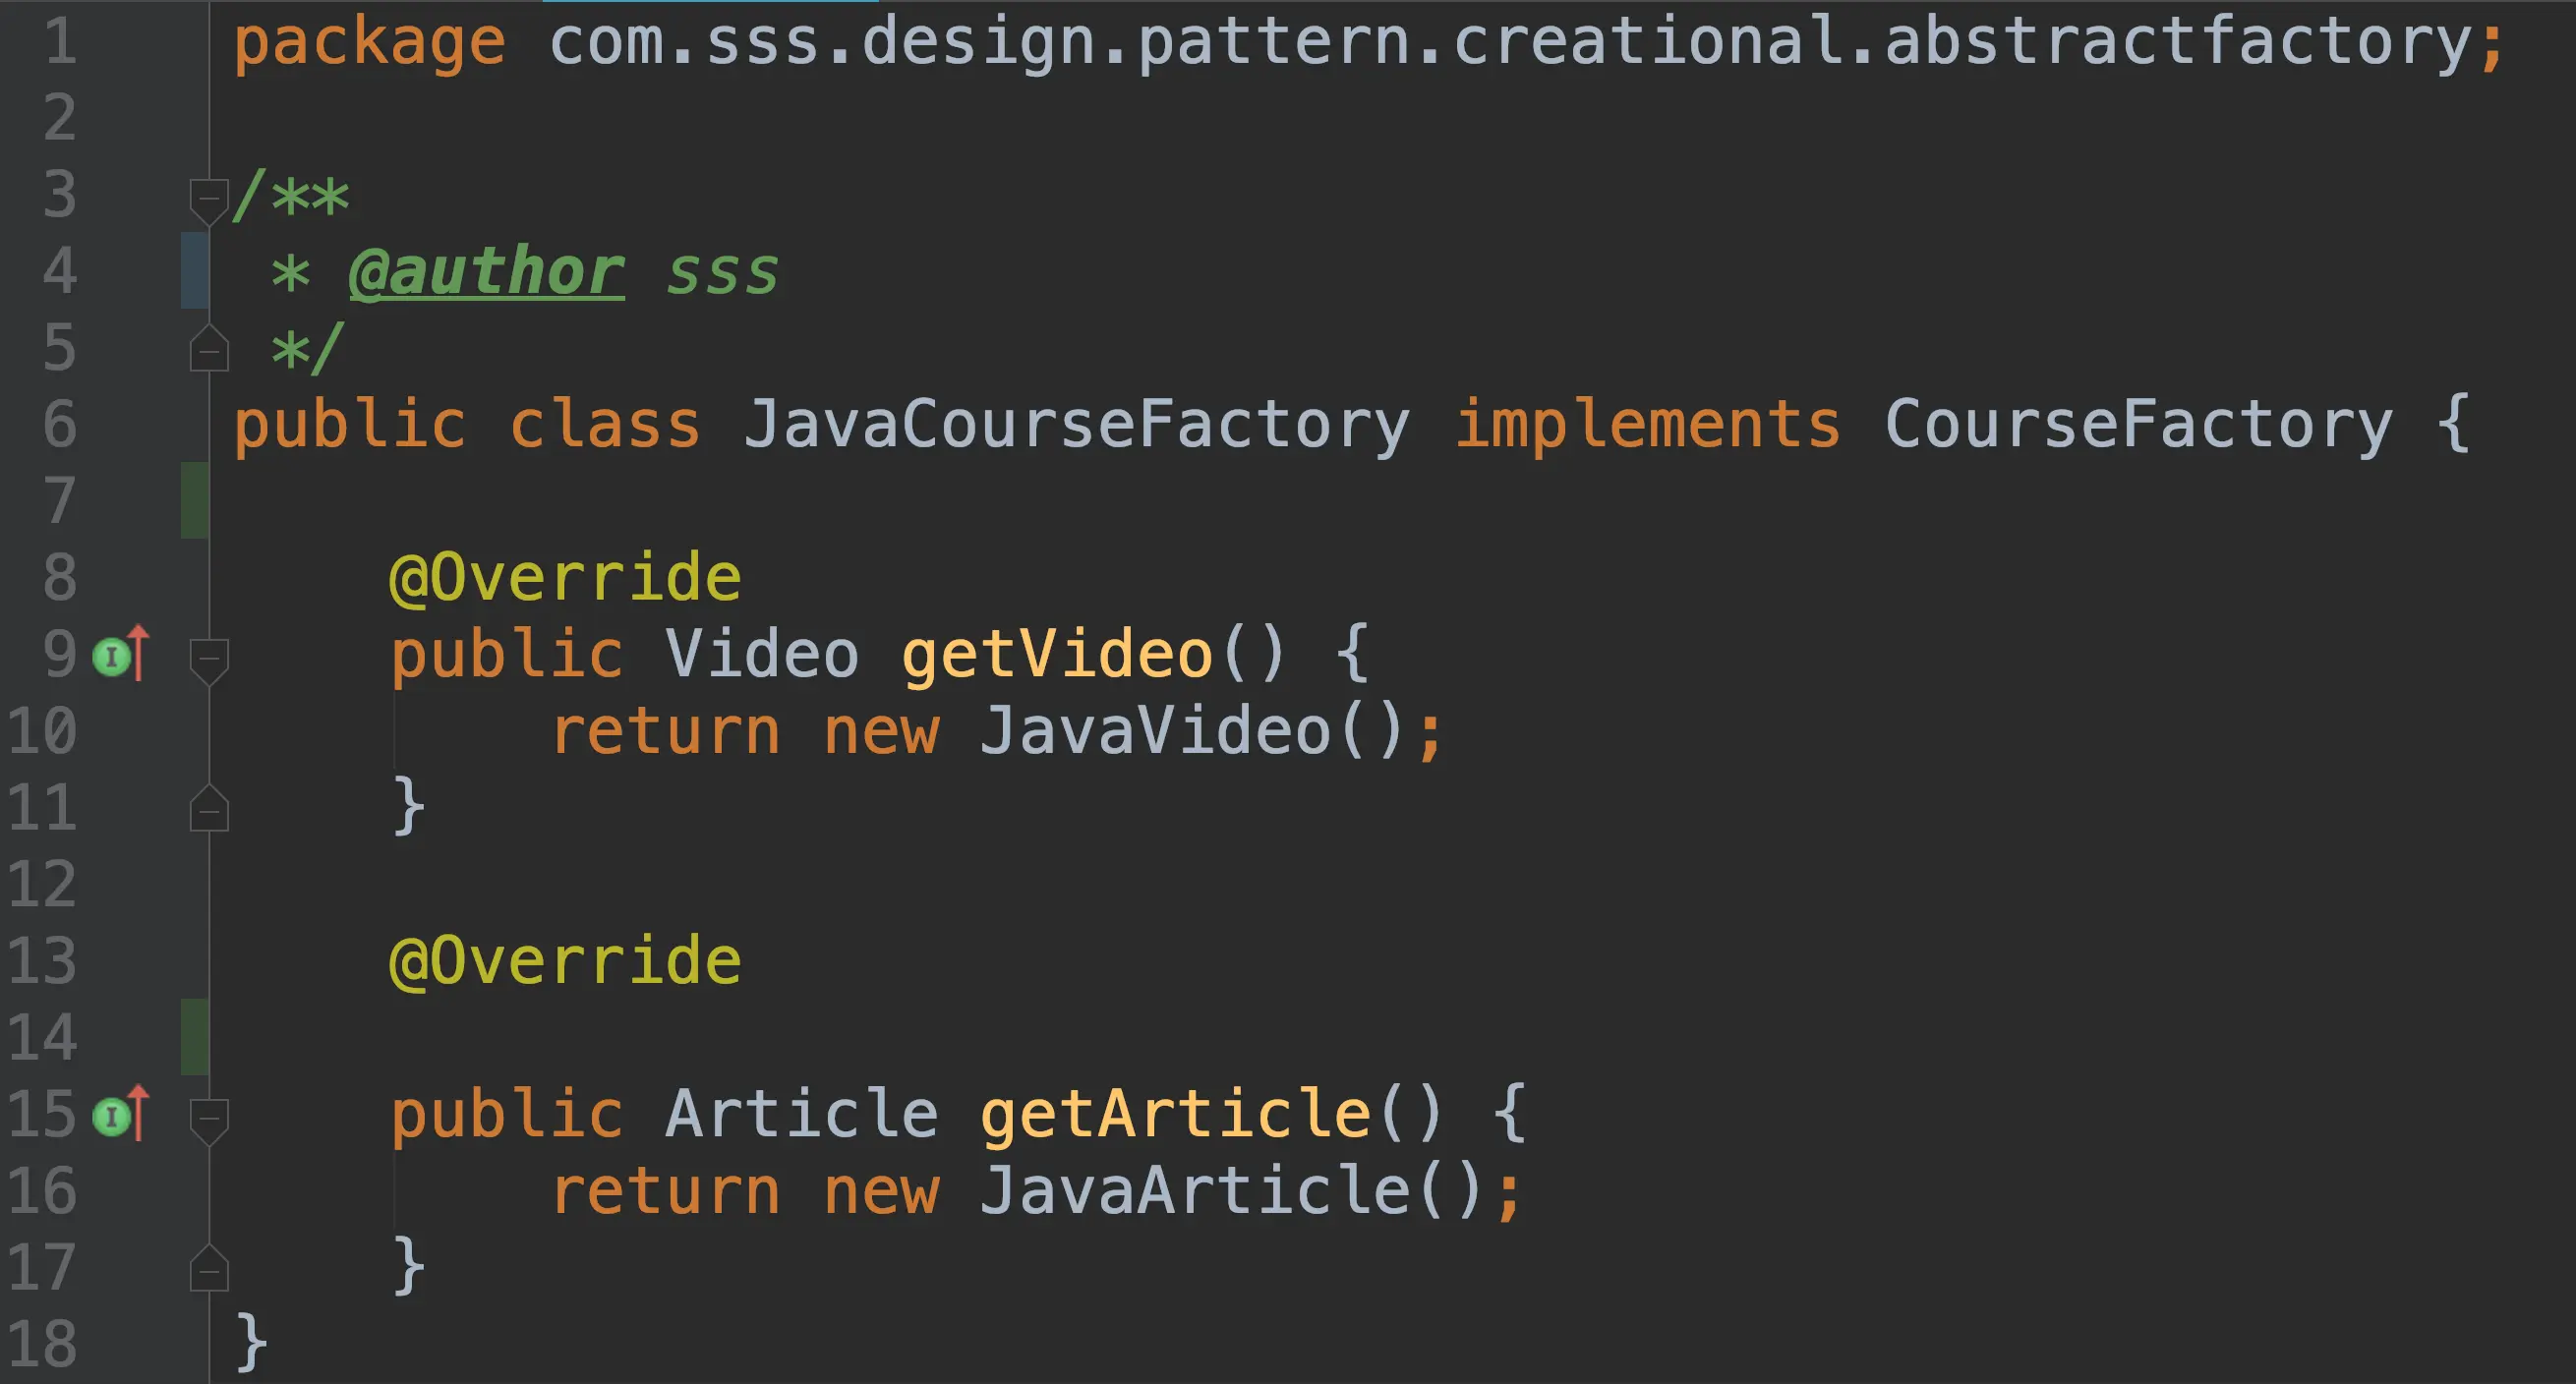The width and height of the screenshot is (2576, 1384).
Task: Click the green change marker on line 7
Action: (x=195, y=500)
